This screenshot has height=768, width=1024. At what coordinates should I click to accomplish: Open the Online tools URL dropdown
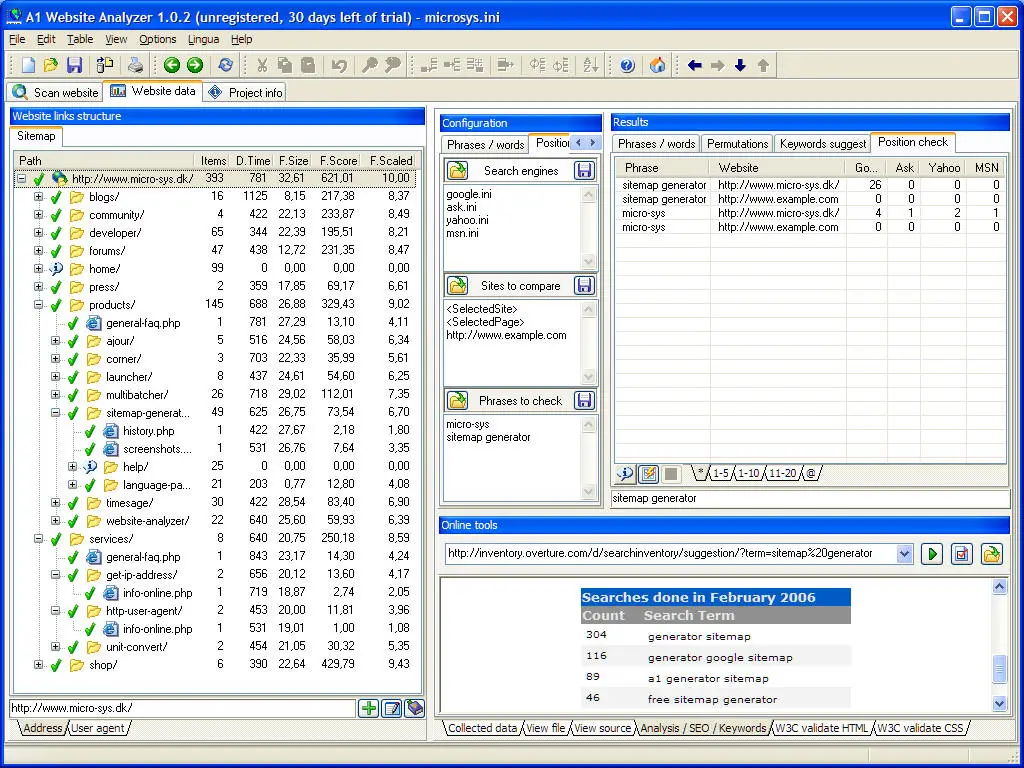[905, 553]
